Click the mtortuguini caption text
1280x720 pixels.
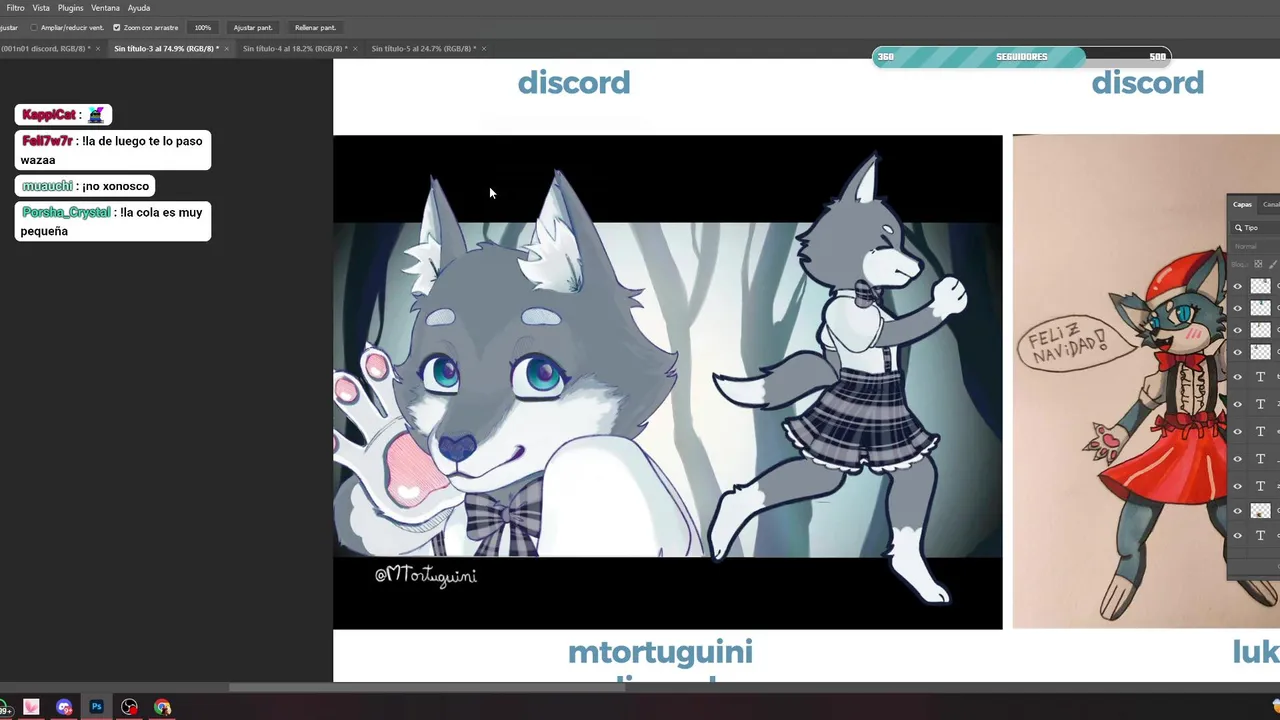[x=660, y=653]
